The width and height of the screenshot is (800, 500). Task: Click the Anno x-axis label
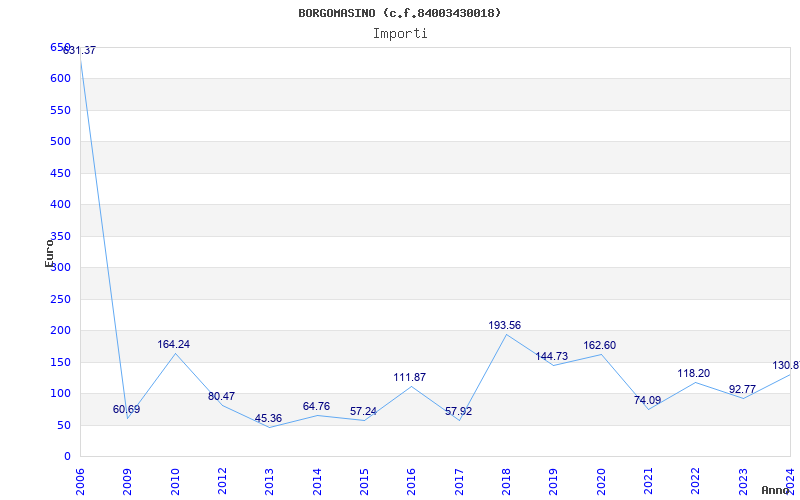(x=776, y=490)
